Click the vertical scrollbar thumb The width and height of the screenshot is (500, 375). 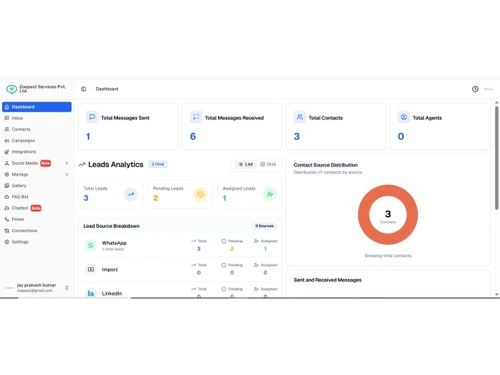(x=497, y=158)
